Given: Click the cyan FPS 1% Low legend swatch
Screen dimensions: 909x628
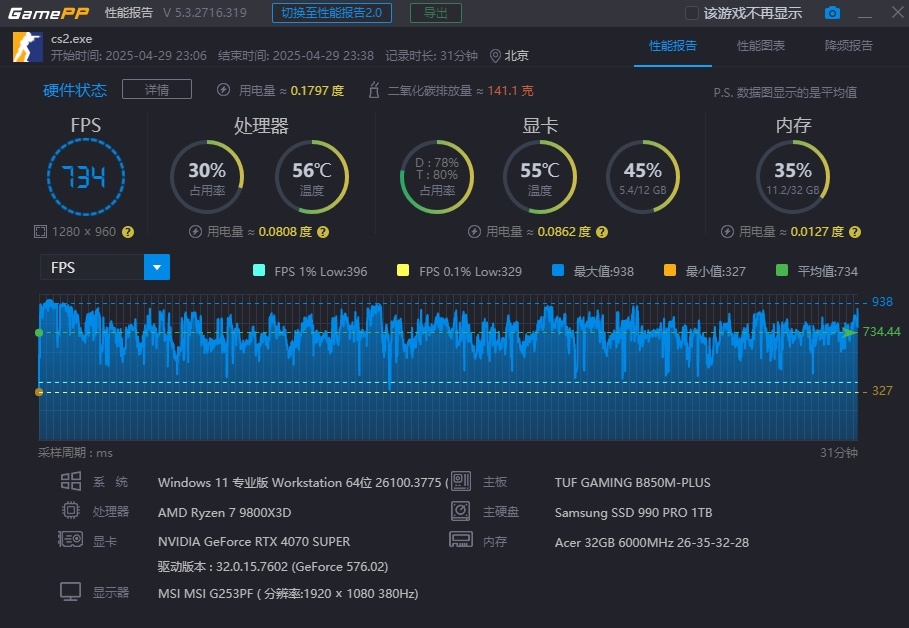Looking at the screenshot, I should click(259, 270).
